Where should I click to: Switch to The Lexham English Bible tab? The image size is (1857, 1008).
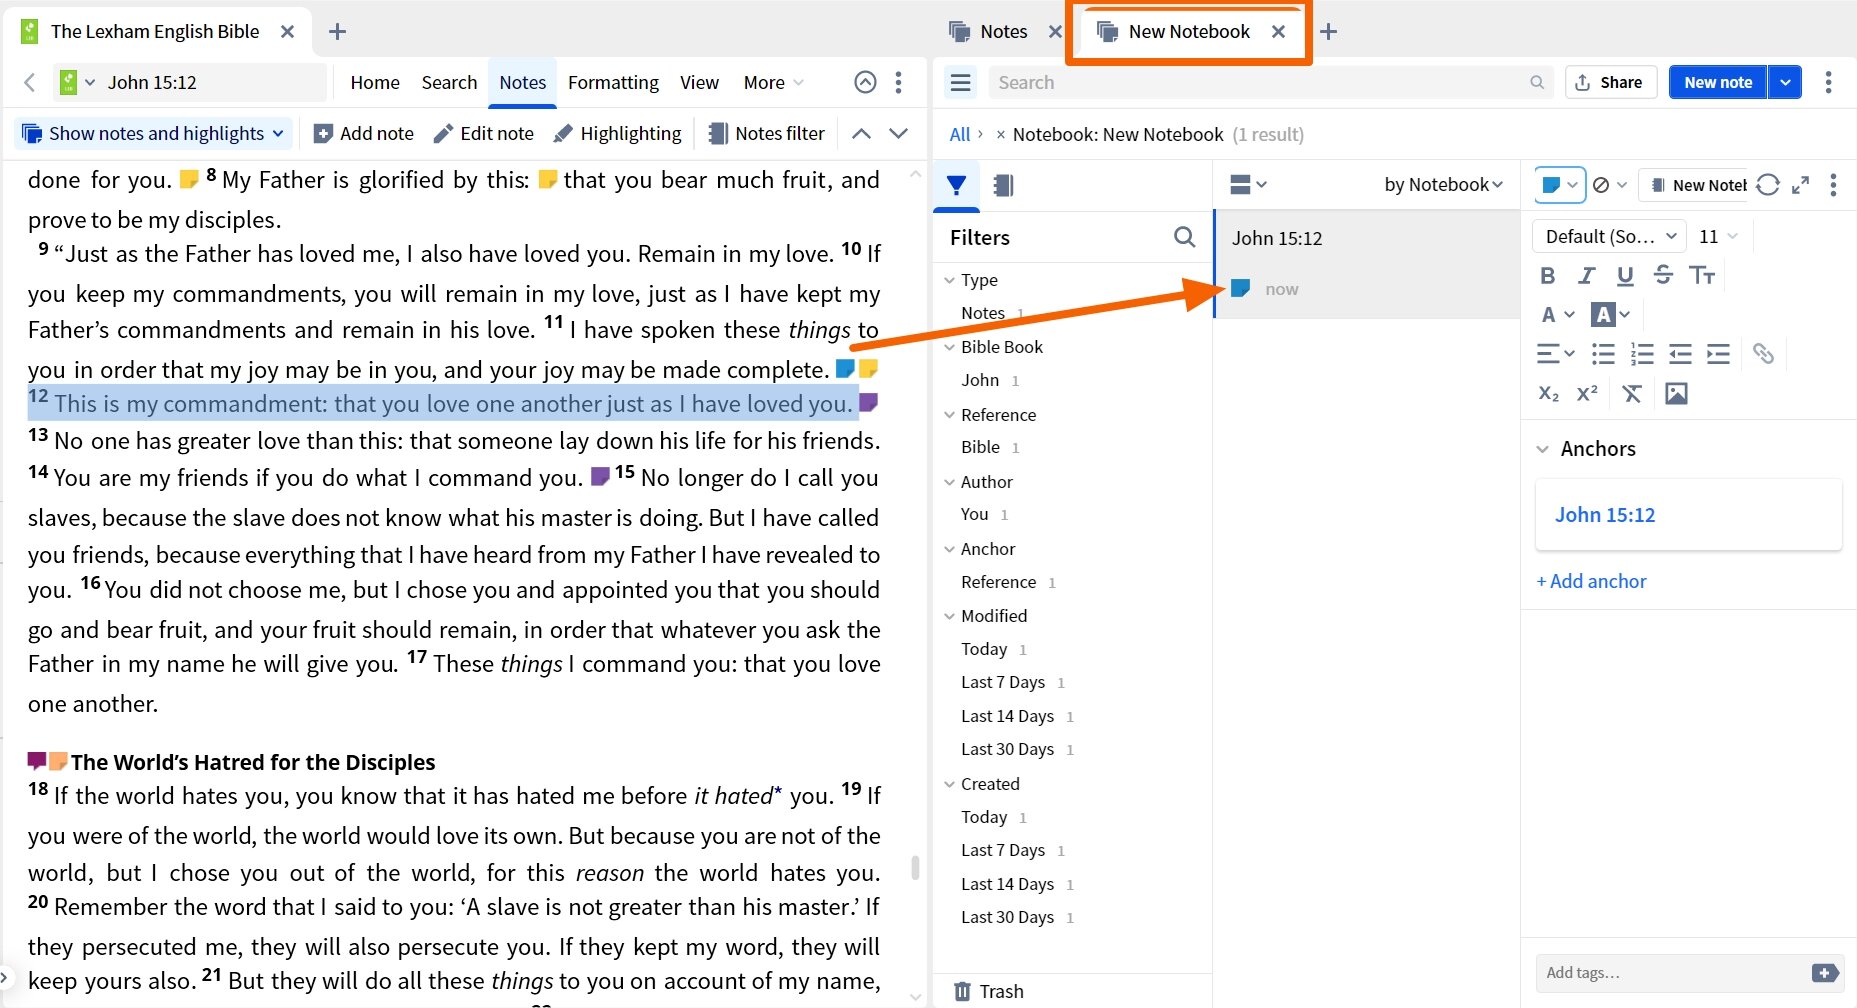(154, 31)
